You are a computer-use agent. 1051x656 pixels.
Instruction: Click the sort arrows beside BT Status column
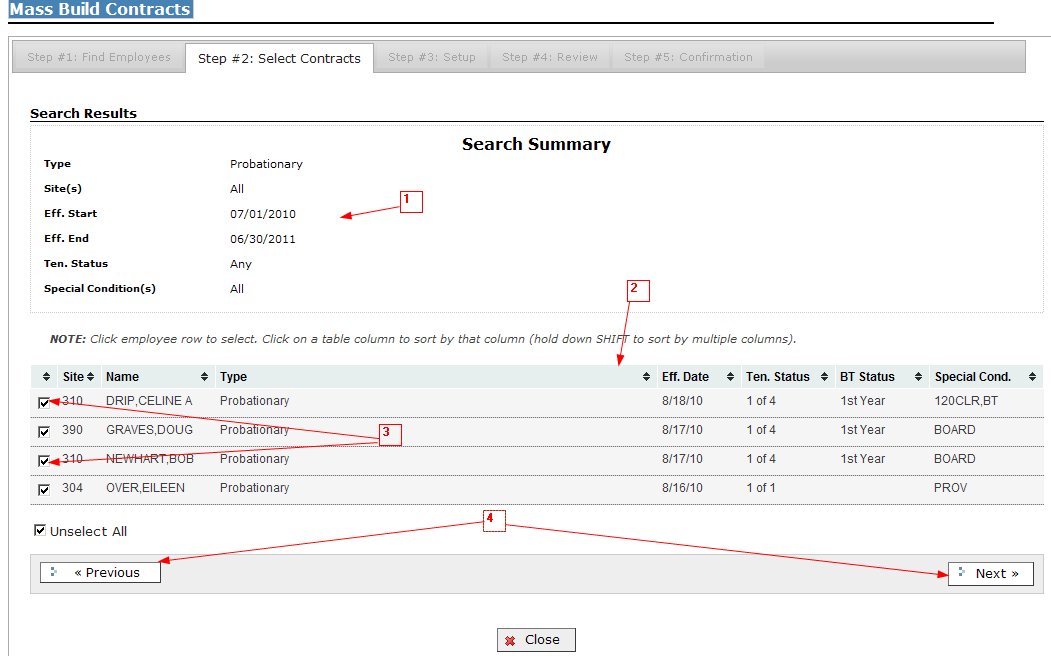point(920,377)
